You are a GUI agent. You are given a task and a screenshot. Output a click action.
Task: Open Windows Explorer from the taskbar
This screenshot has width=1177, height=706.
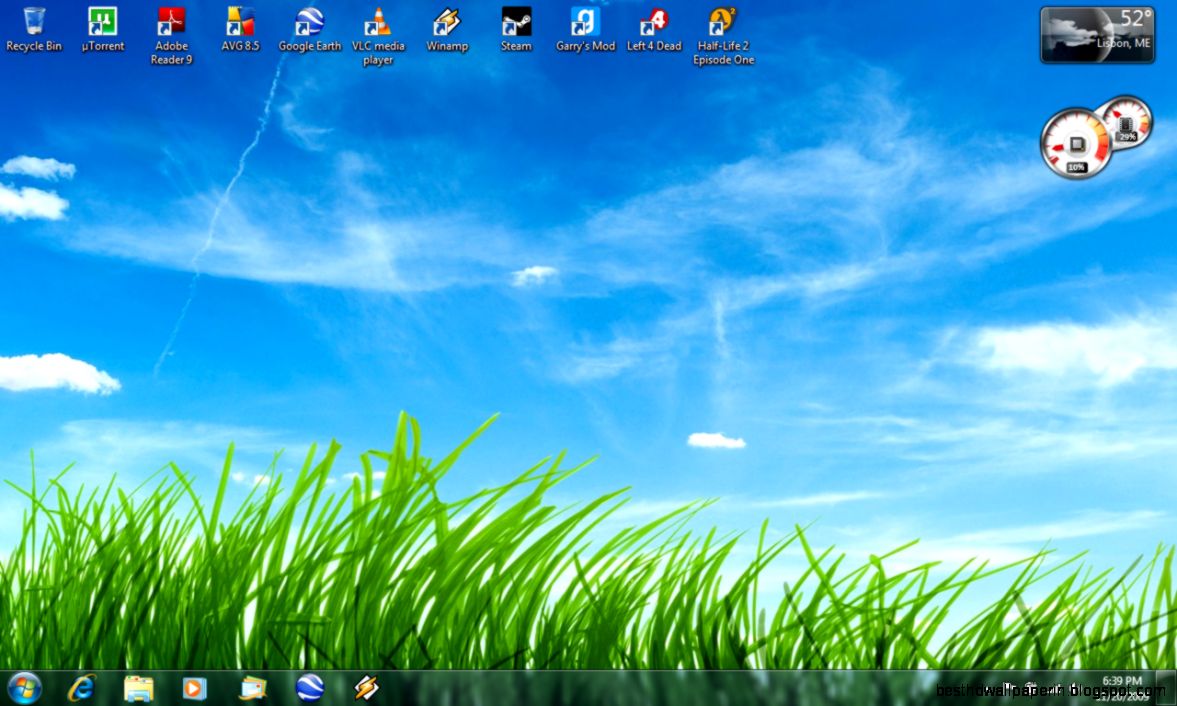pyautogui.click(x=136, y=689)
